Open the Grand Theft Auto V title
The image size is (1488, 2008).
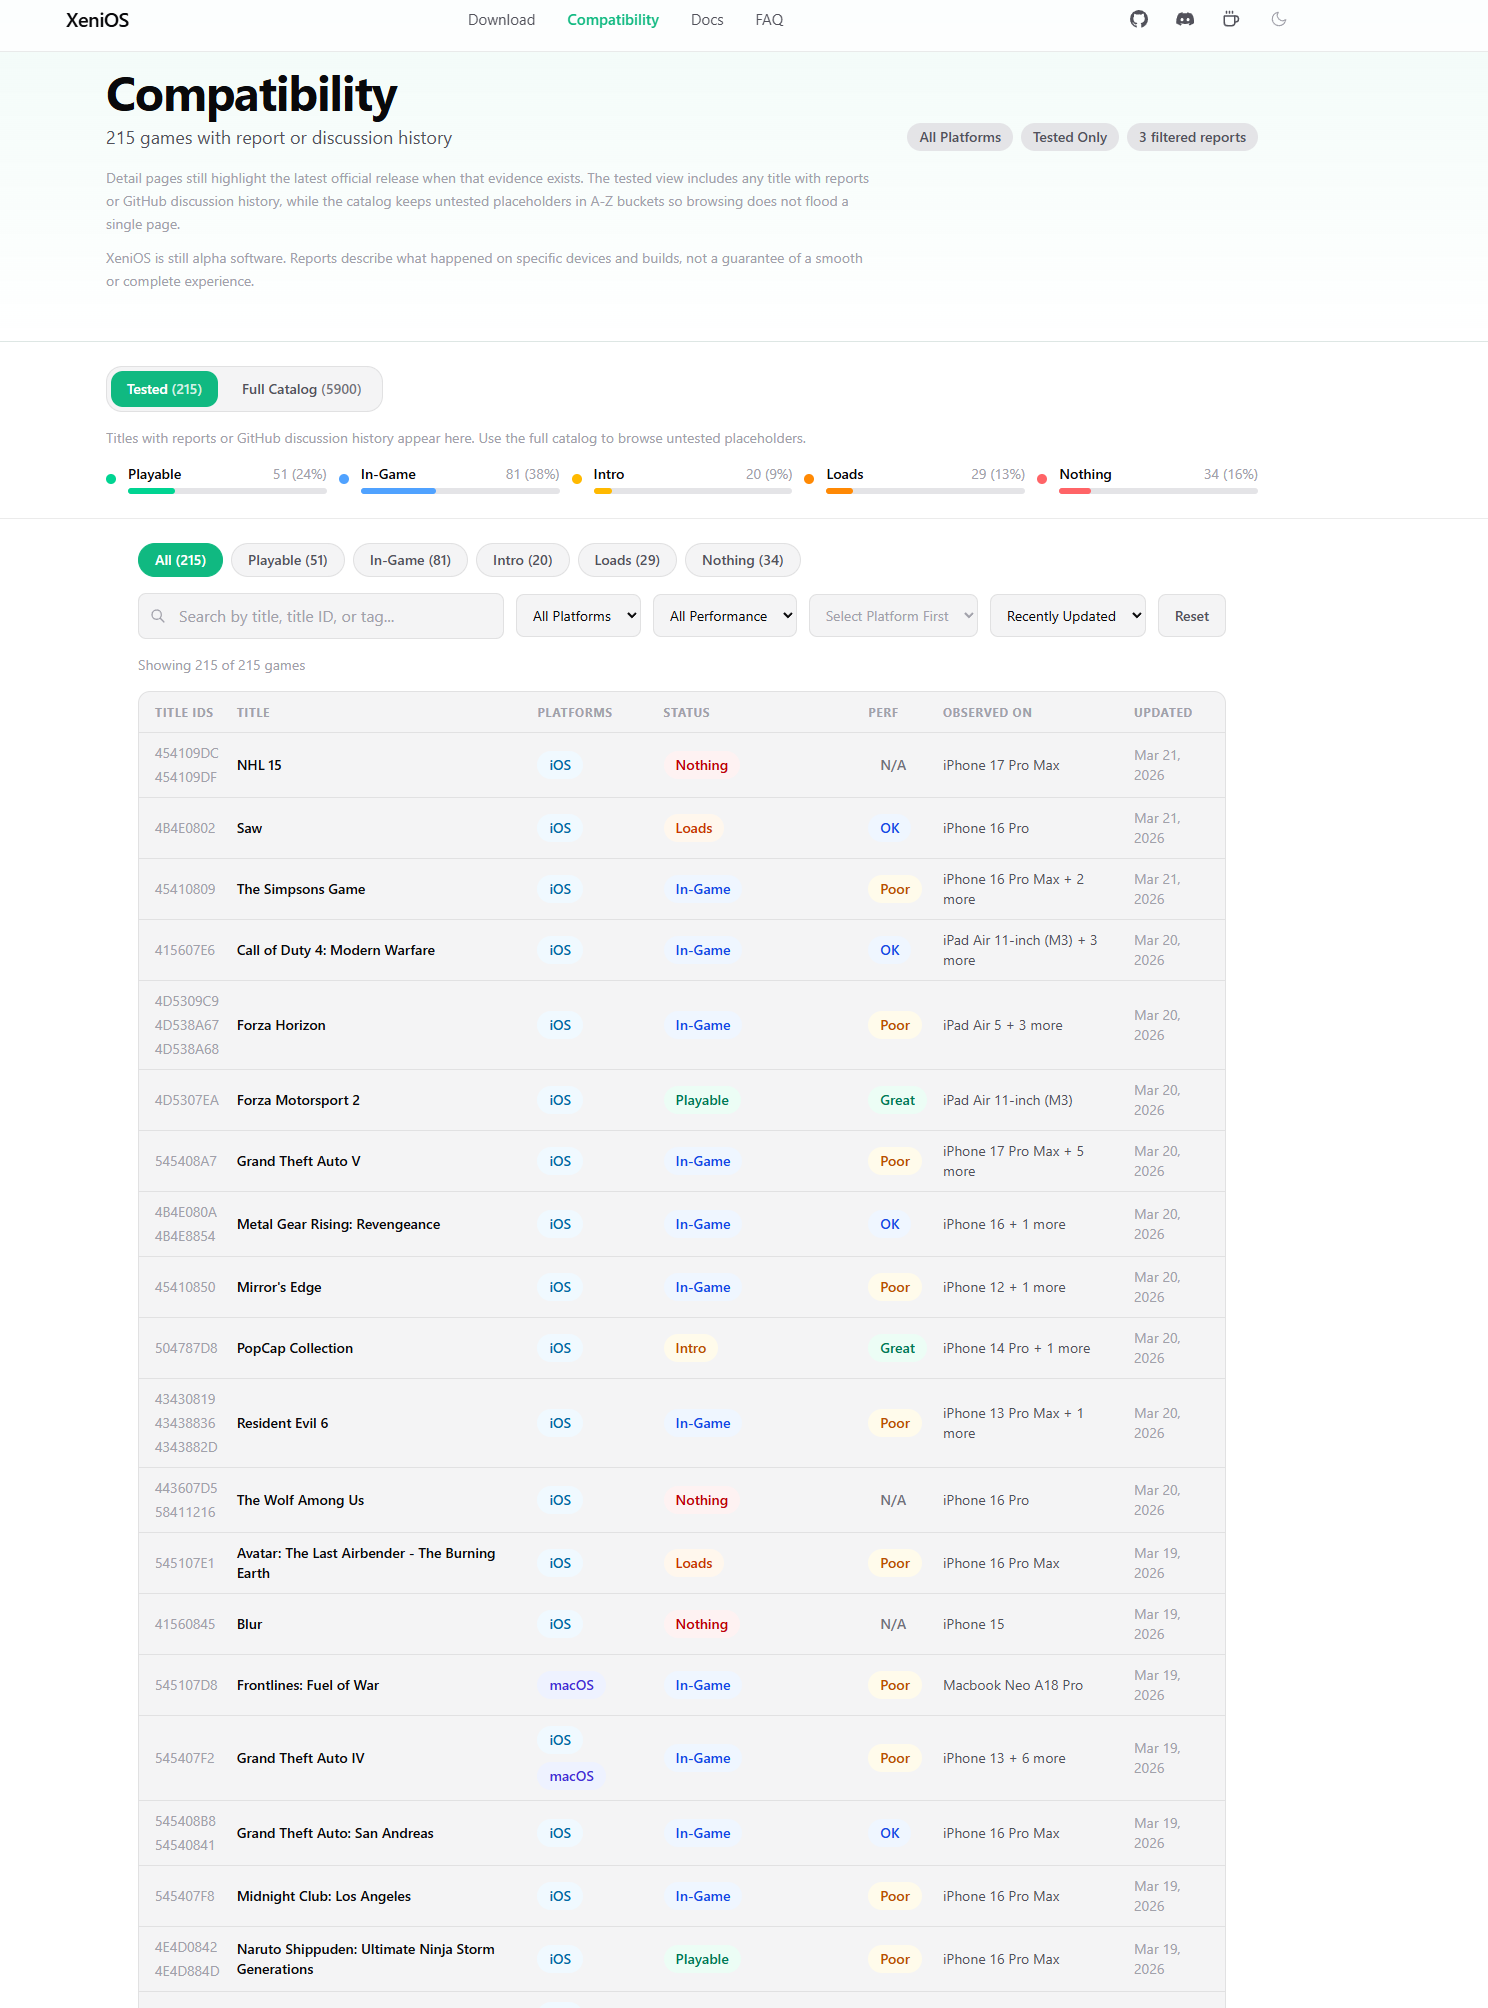coord(298,1161)
